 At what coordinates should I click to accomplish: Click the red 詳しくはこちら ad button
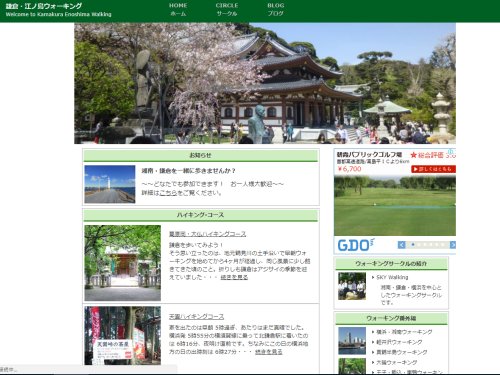pyautogui.click(x=433, y=169)
